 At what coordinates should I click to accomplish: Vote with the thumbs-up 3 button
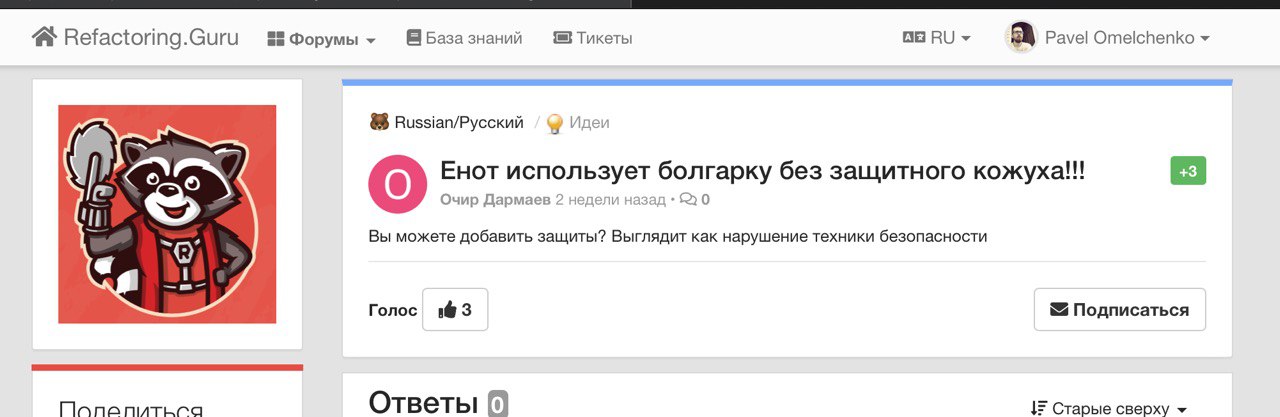click(455, 310)
